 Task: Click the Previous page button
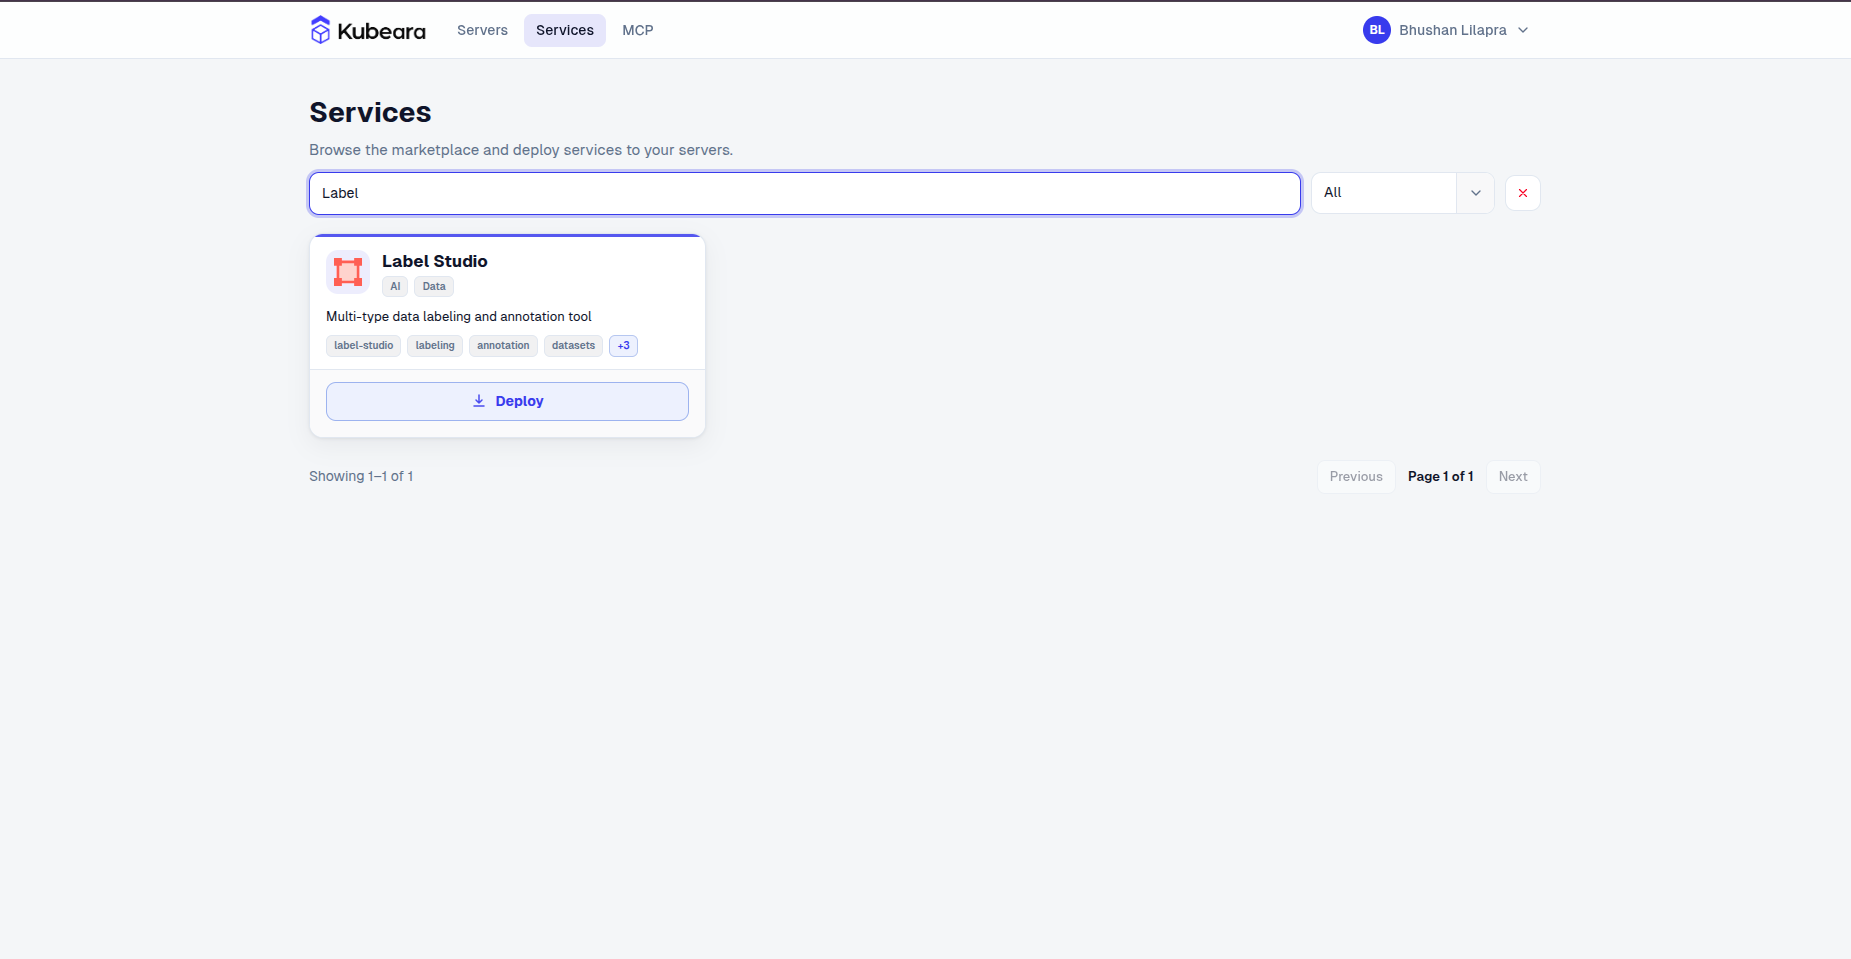pyautogui.click(x=1356, y=477)
